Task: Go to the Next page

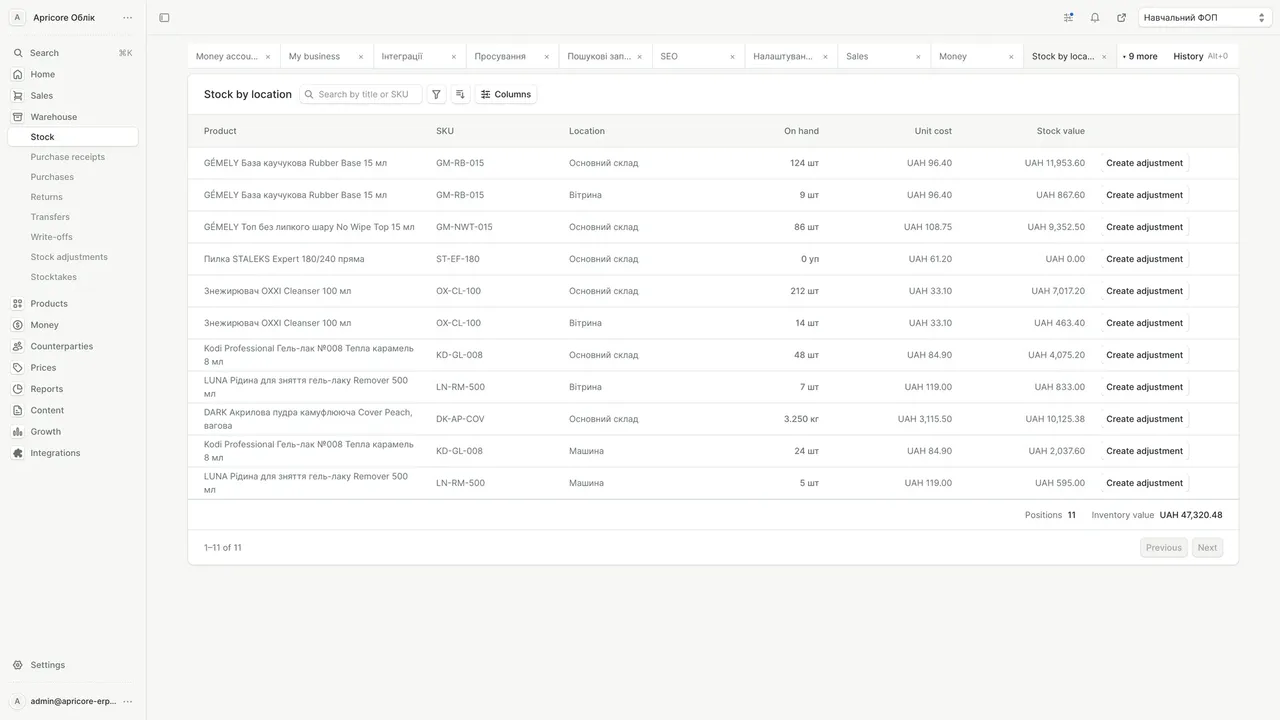Action: [1207, 548]
